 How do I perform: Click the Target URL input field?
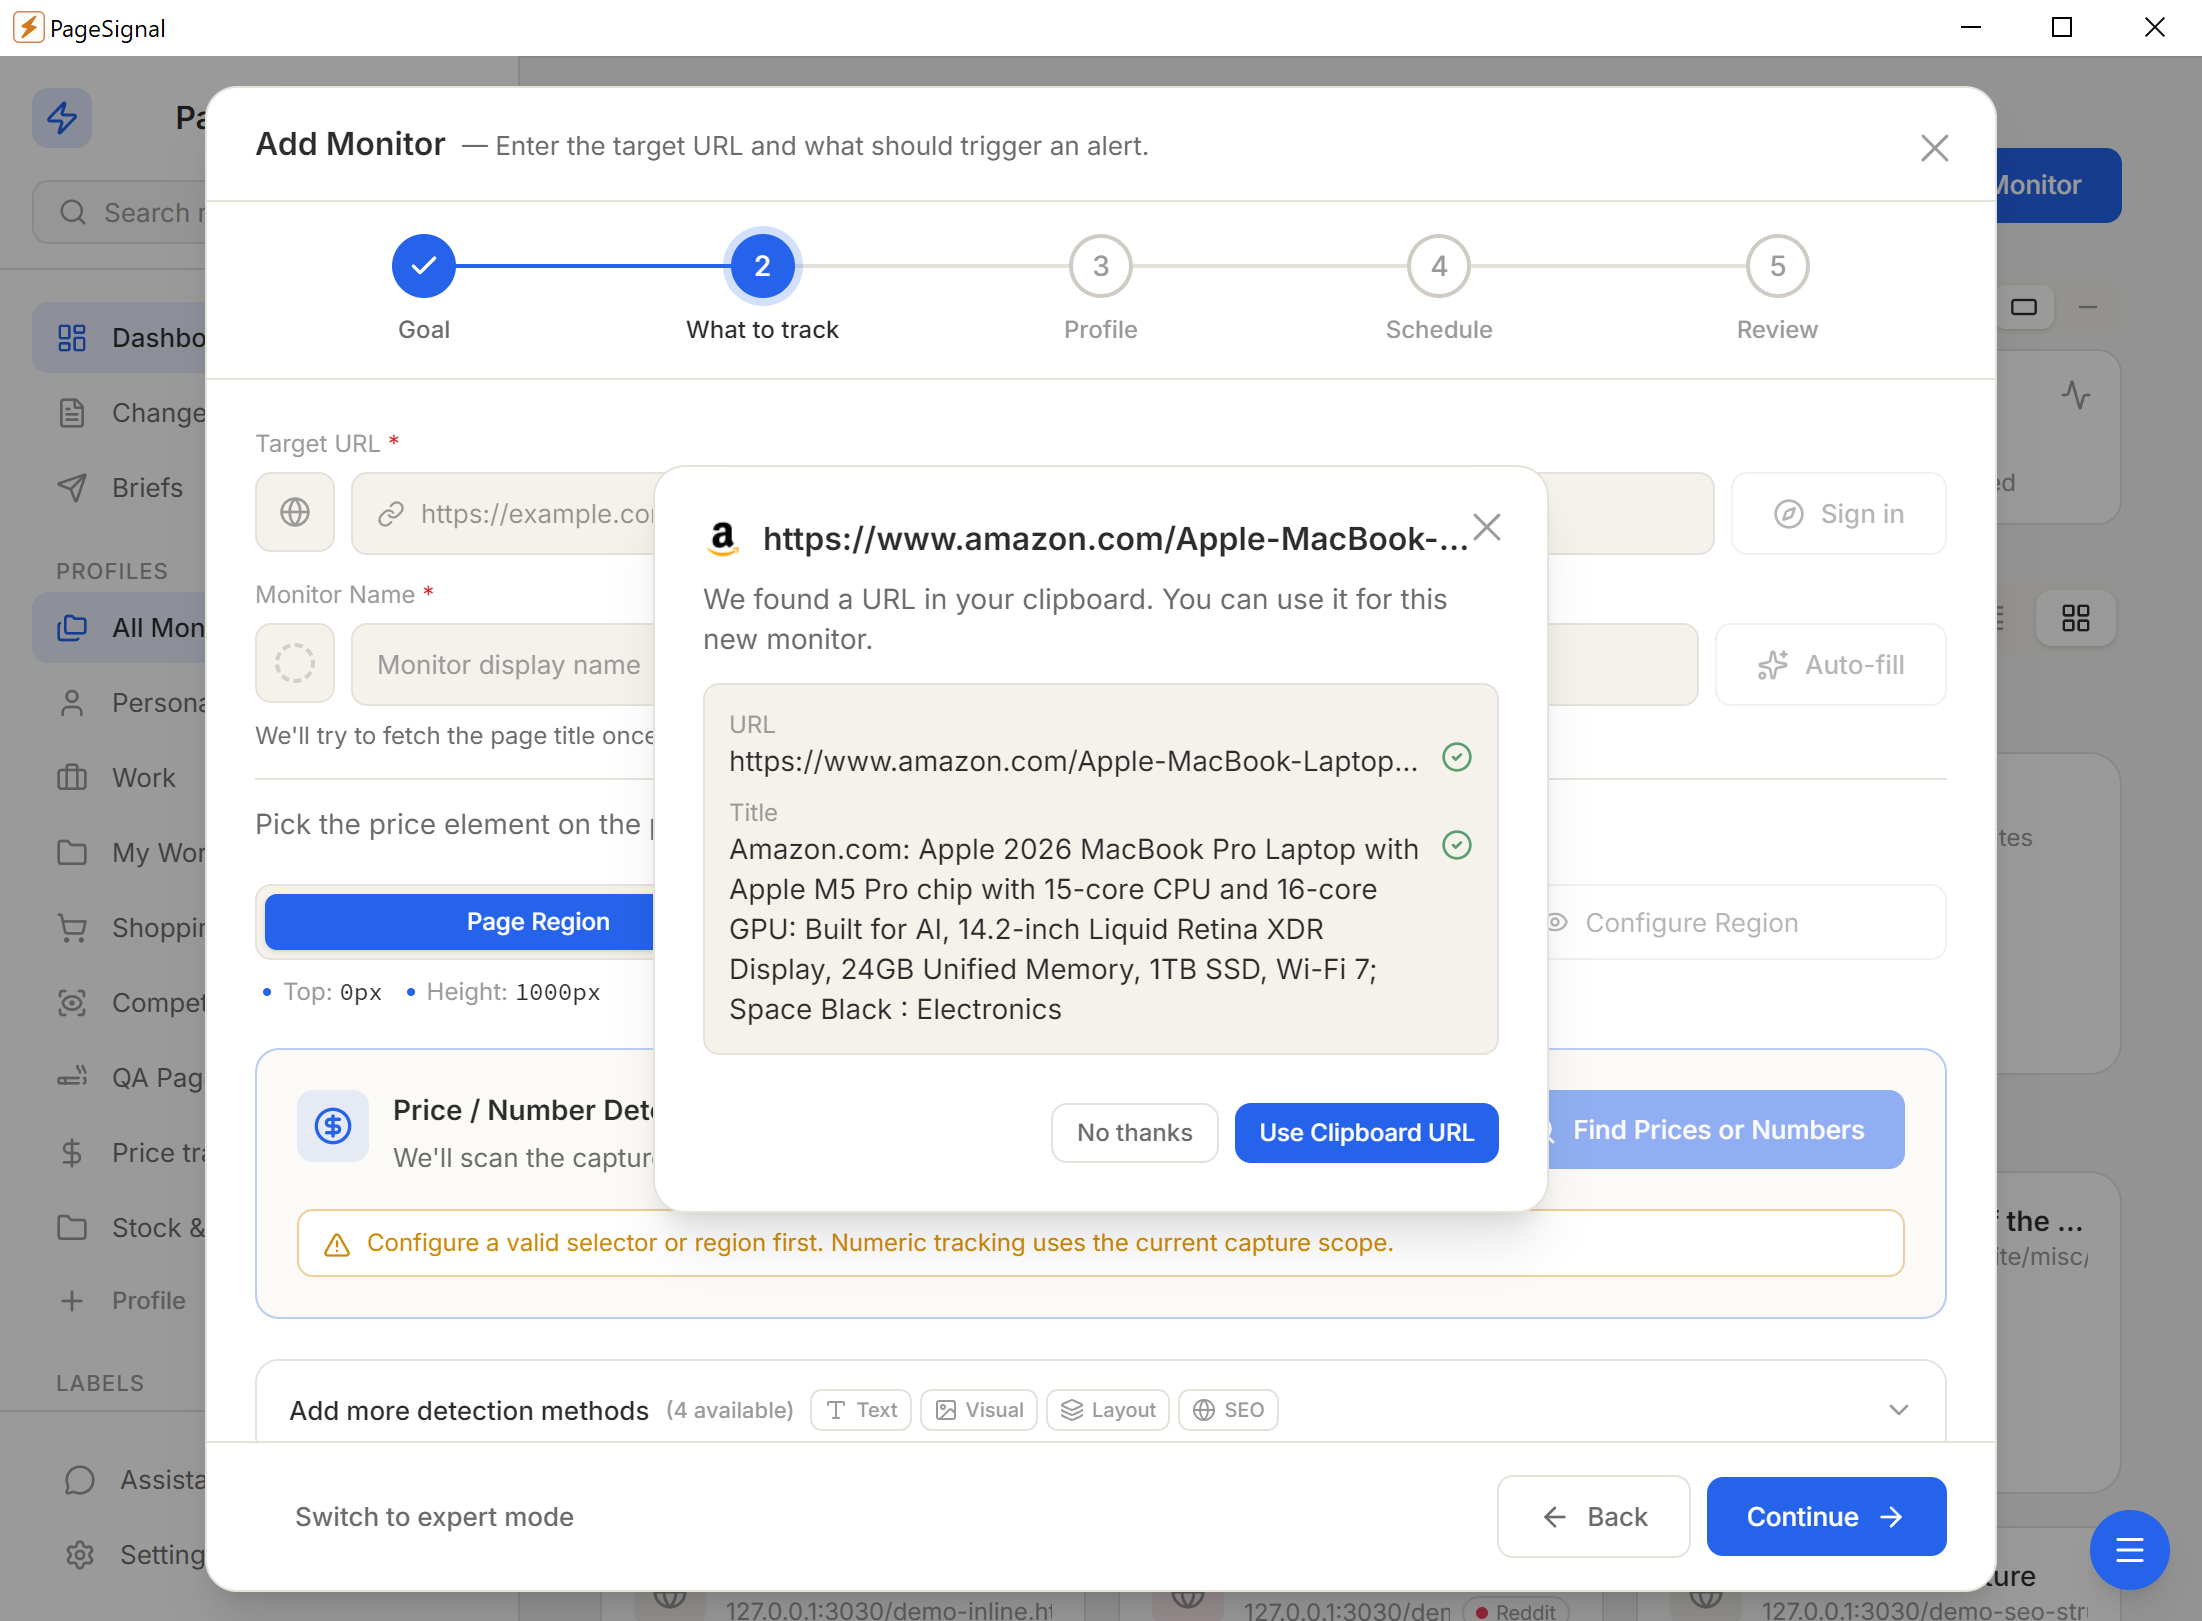point(504,513)
